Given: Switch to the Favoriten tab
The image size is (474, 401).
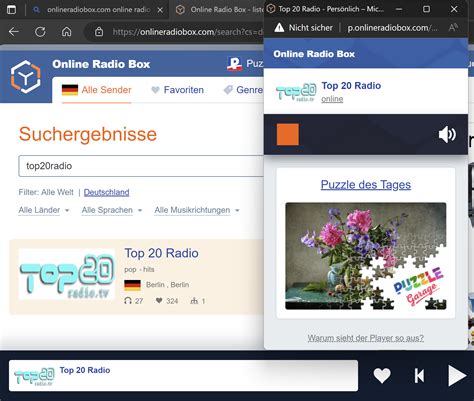Looking at the screenshot, I should [177, 90].
